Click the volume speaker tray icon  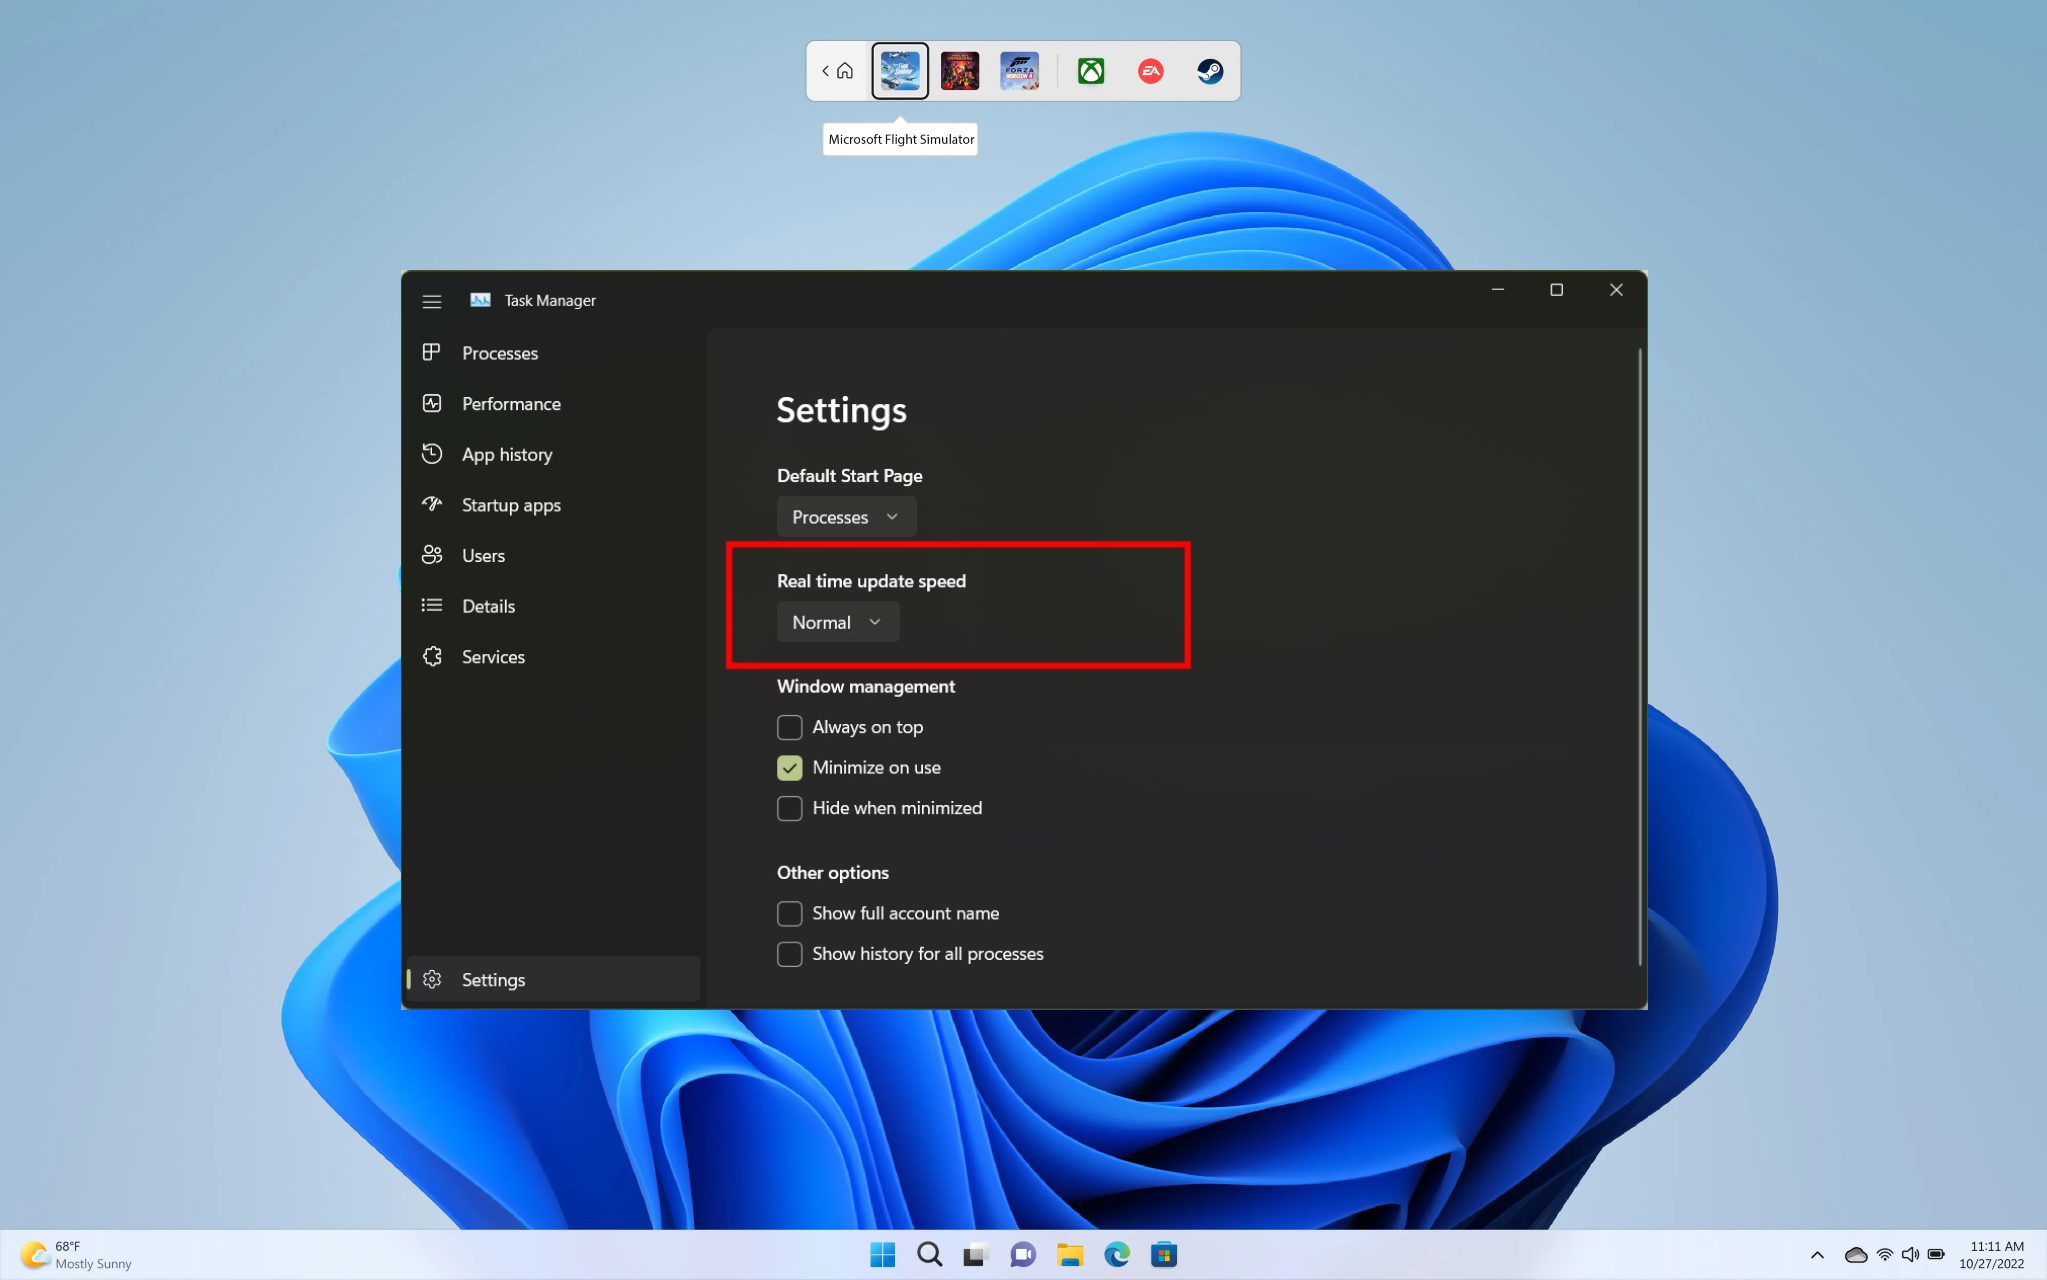(1910, 1255)
